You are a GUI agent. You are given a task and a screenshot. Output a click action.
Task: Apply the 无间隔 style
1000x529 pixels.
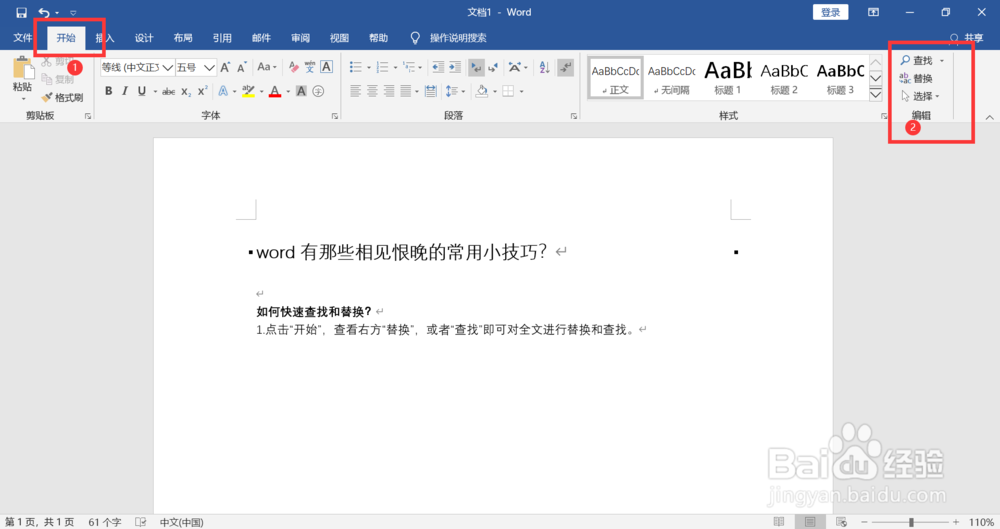click(x=672, y=77)
